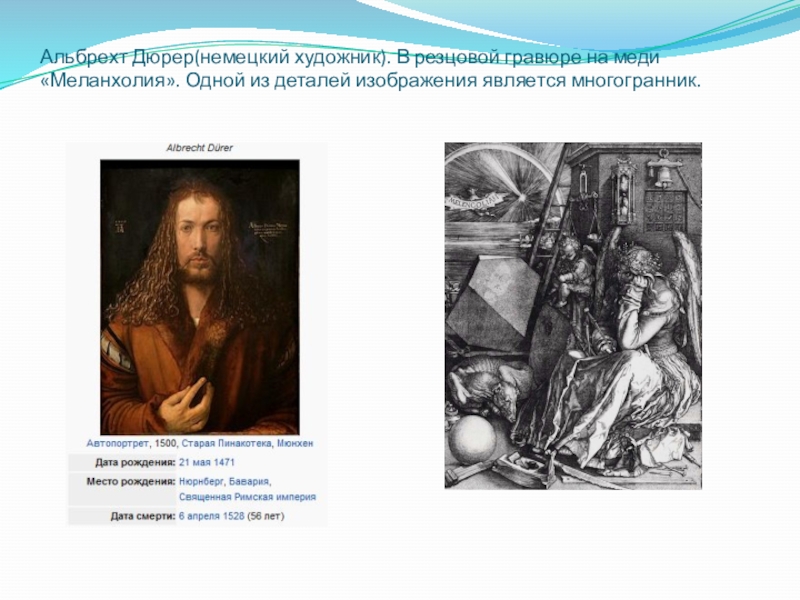Click the Albrecht Dürer self-portrait image
Screen dimensions: 800x600
pyautogui.click(x=199, y=297)
